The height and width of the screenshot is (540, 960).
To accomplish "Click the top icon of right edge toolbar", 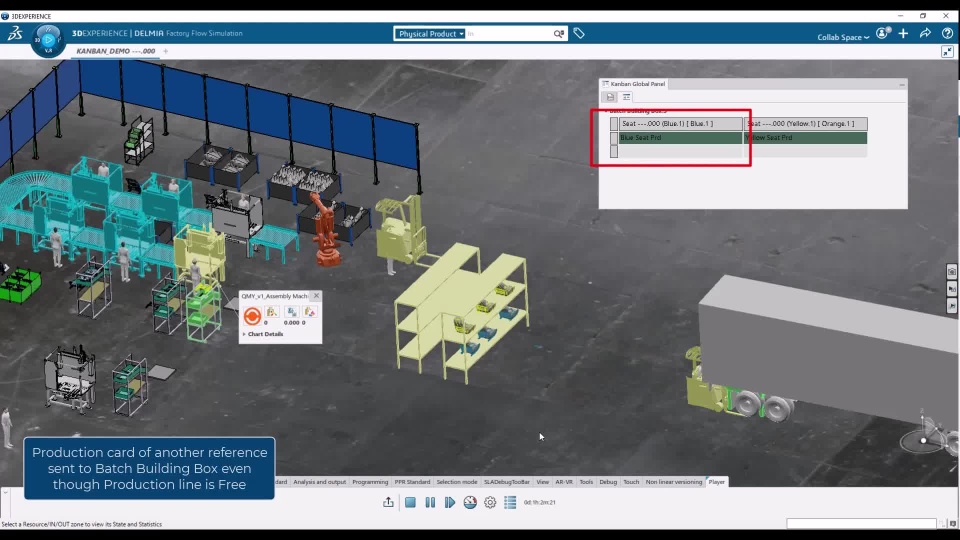I will tap(952, 272).
